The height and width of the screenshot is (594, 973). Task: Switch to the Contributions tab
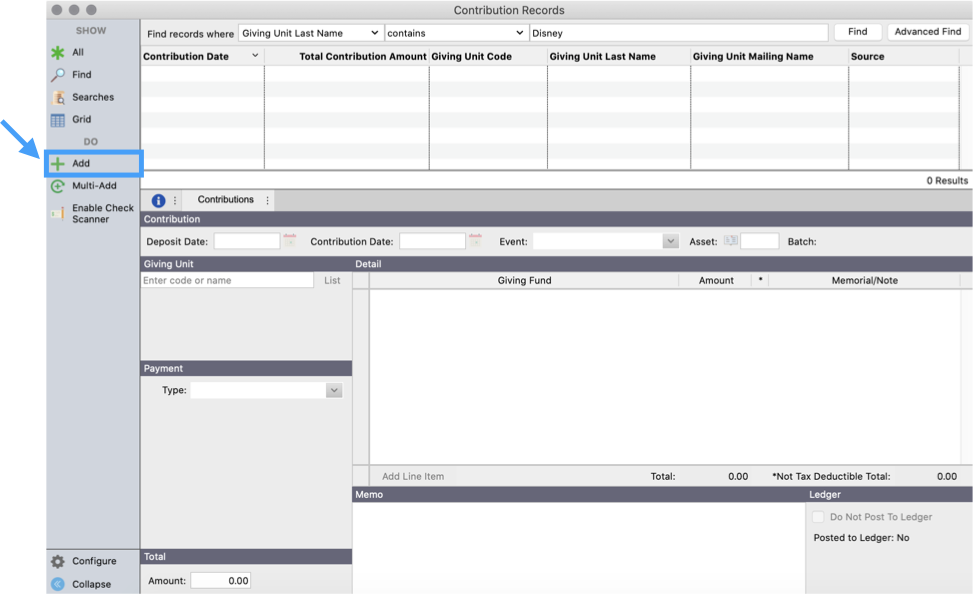pyautogui.click(x=227, y=199)
